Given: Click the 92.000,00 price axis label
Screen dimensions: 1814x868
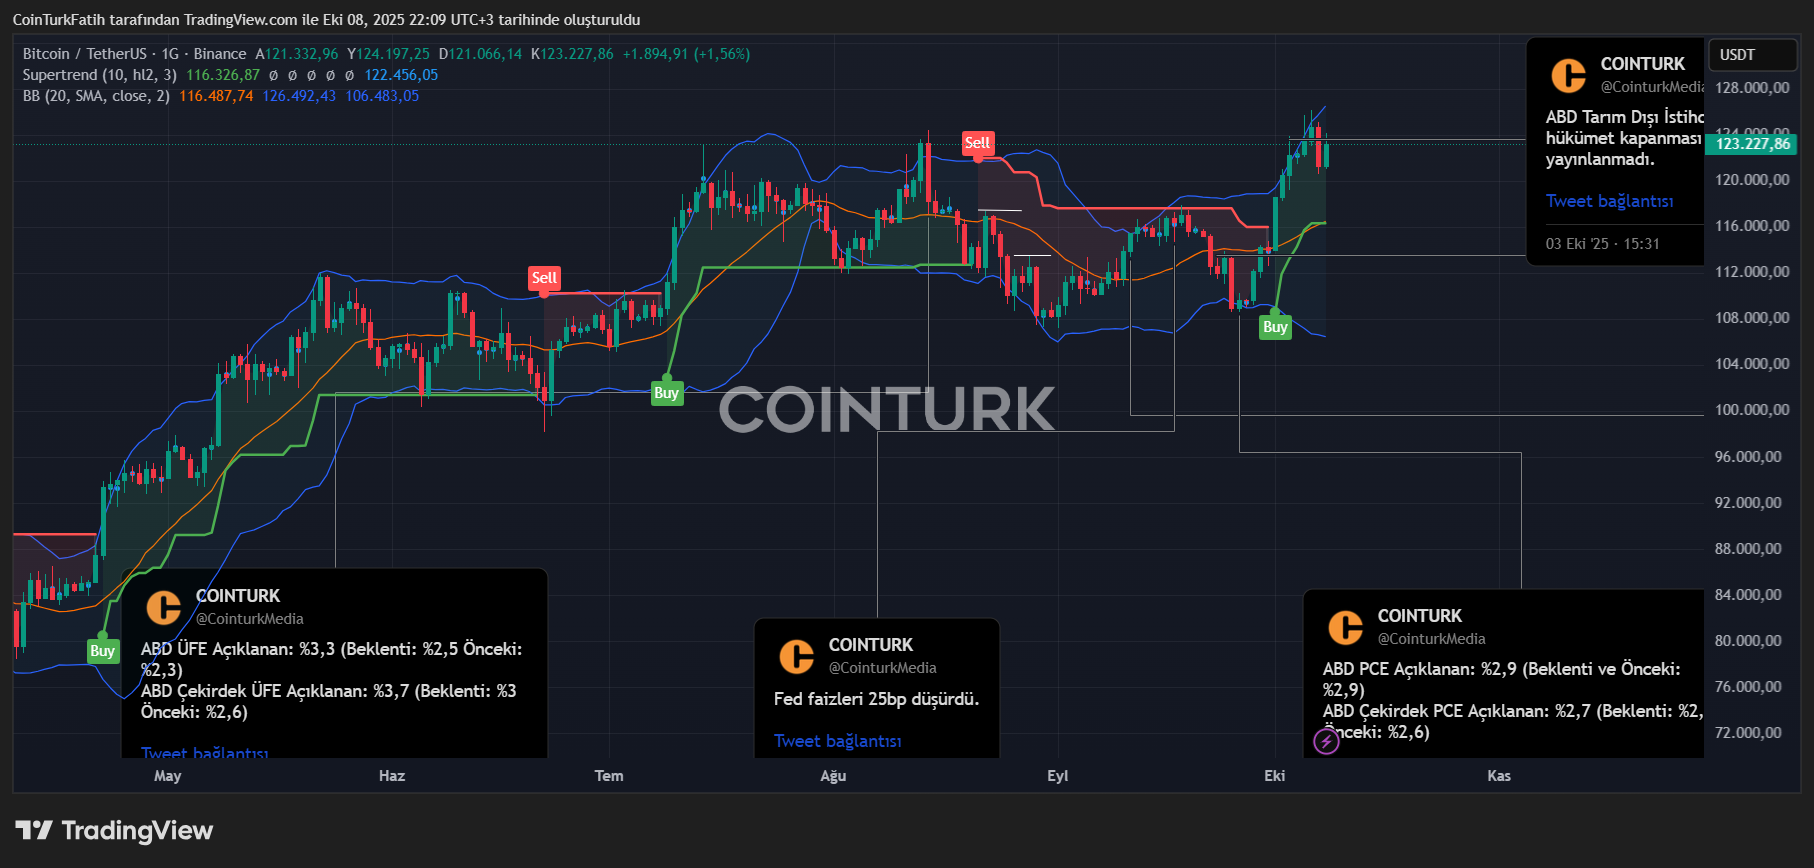Looking at the screenshot, I should [x=1748, y=503].
